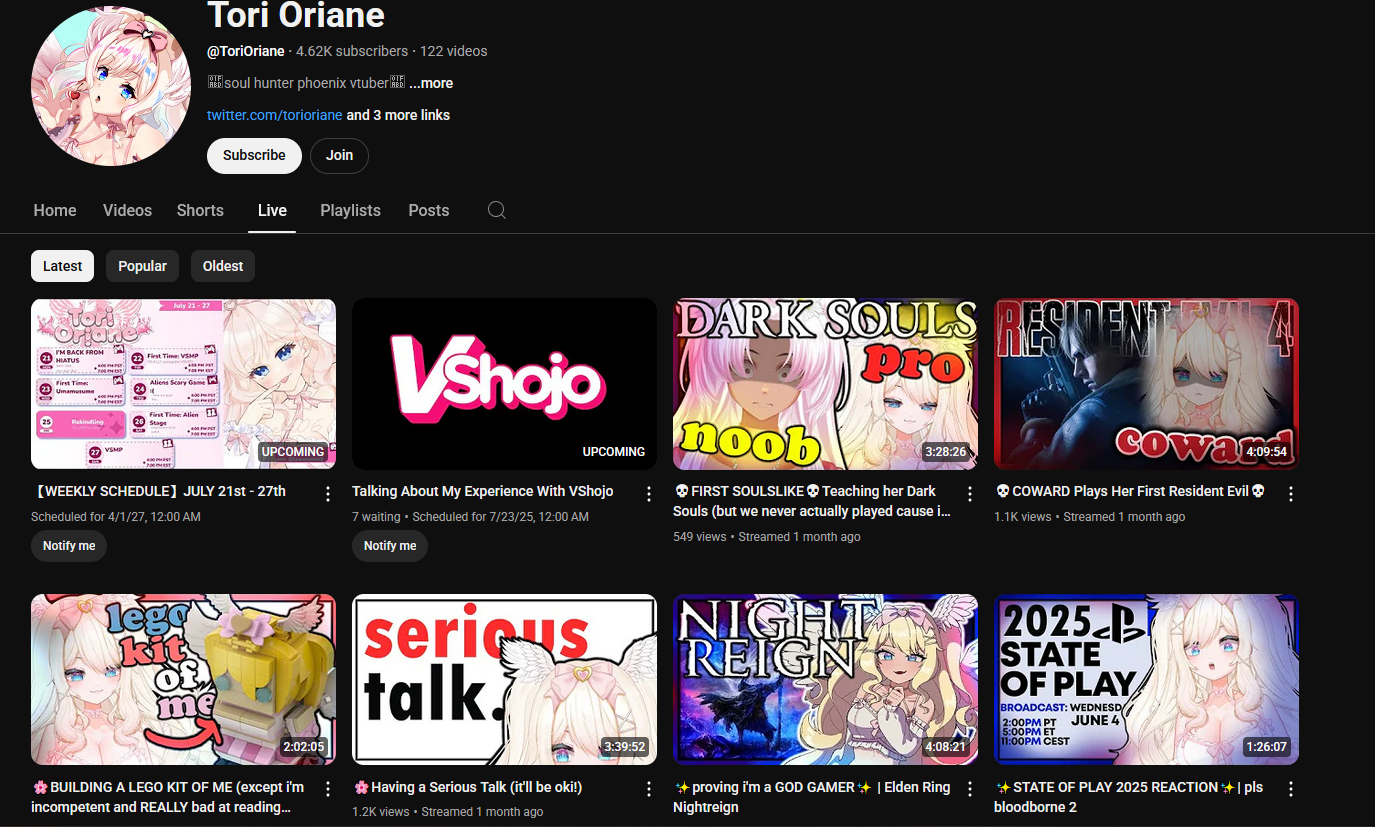Open the Posts tab

click(428, 210)
